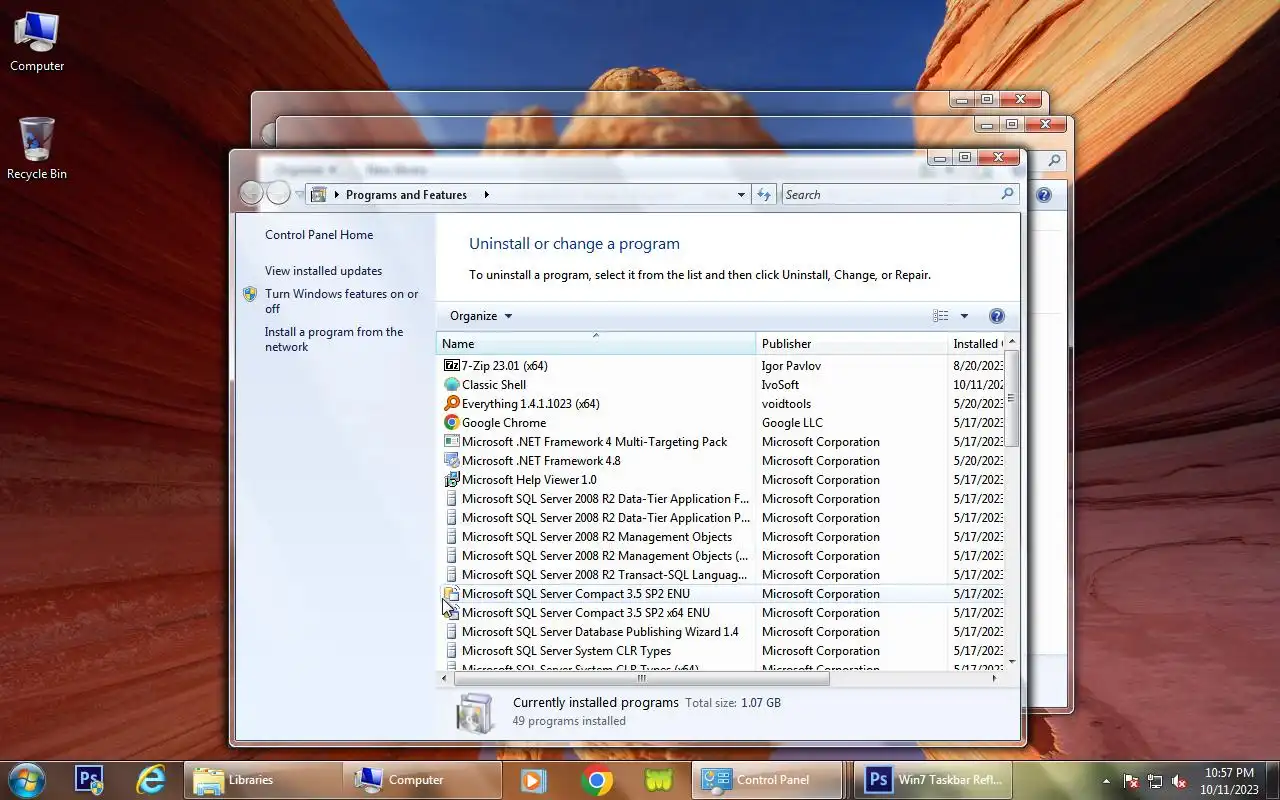Click the Action Center flag tray icon
The image size is (1280, 800).
(x=1132, y=781)
